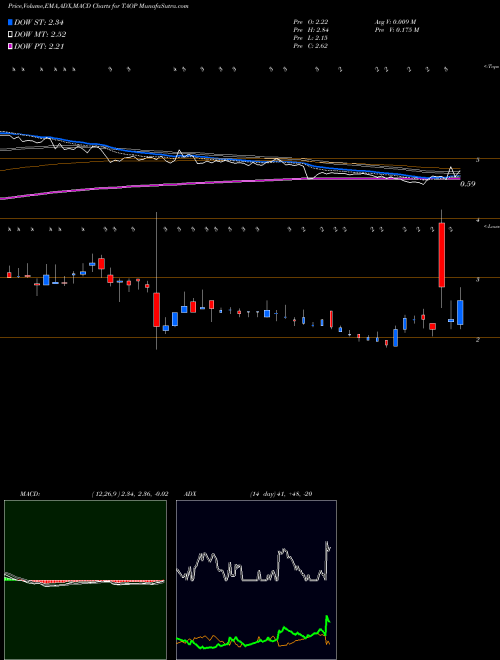The image size is (500, 660).
Task: Click the large red gap-down candle with long wick
Action: [157, 309]
